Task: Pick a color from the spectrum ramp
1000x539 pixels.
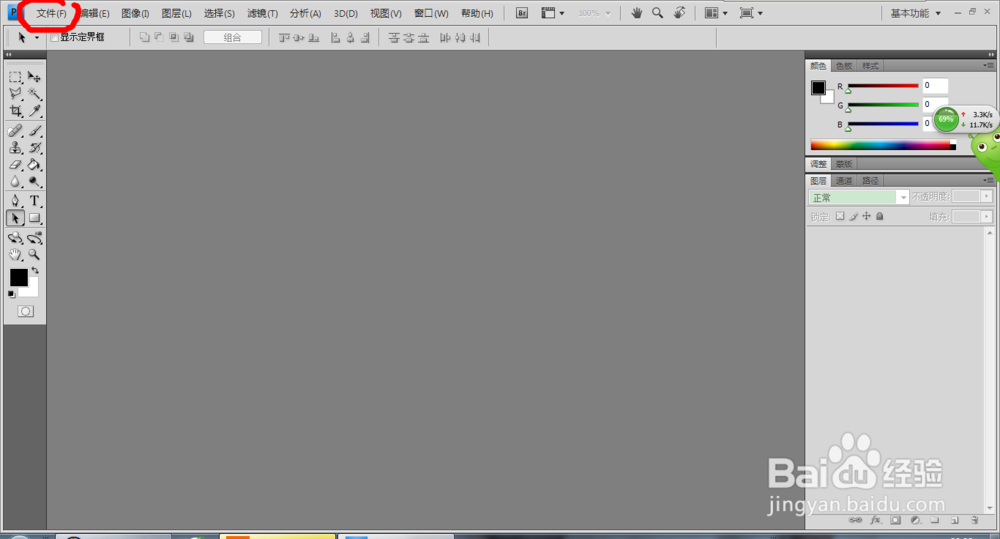Action: [883, 145]
